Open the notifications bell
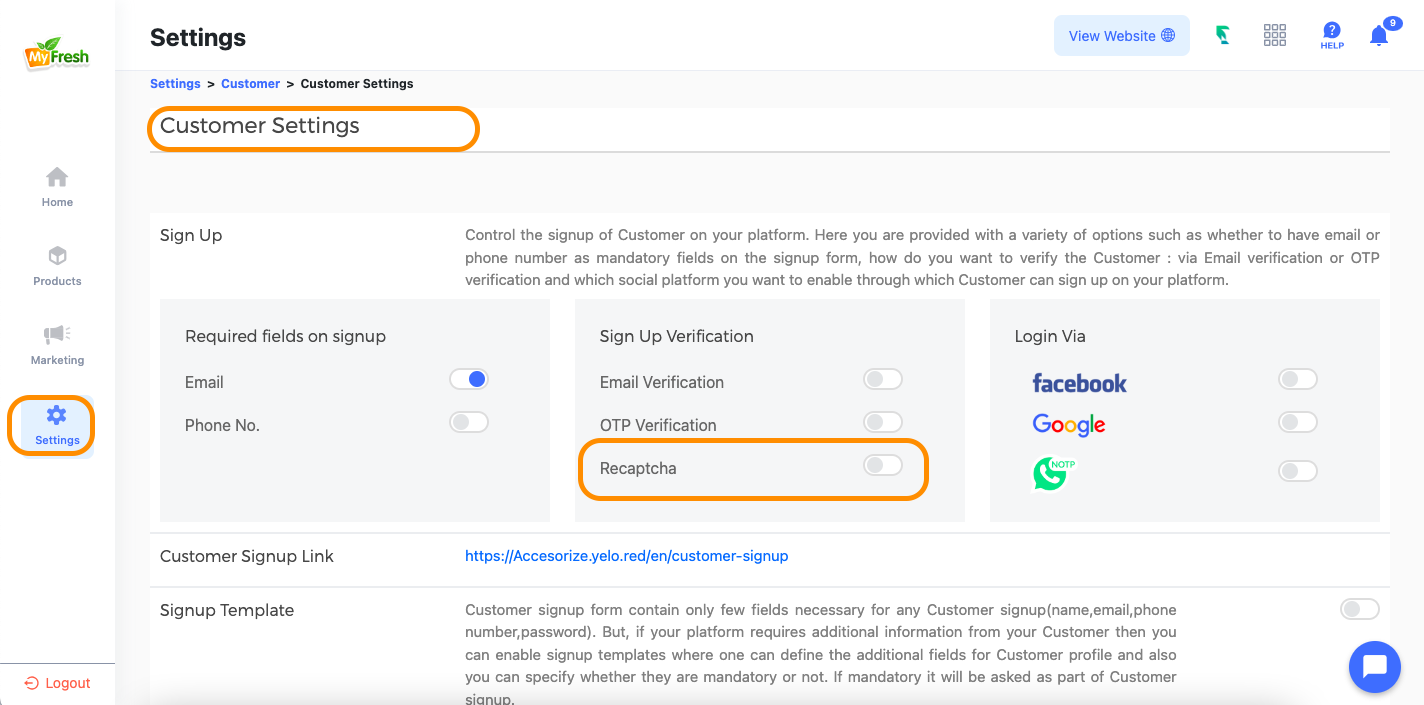 [1379, 35]
